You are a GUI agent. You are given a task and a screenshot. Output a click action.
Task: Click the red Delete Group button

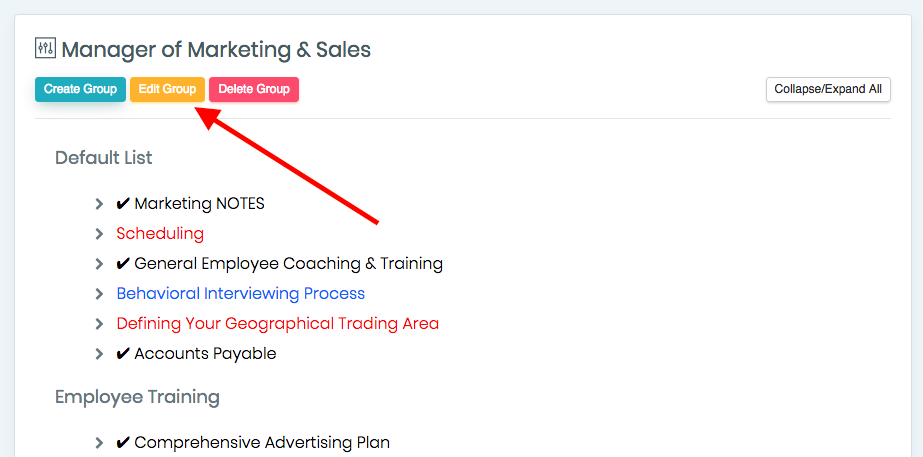pyautogui.click(x=254, y=90)
